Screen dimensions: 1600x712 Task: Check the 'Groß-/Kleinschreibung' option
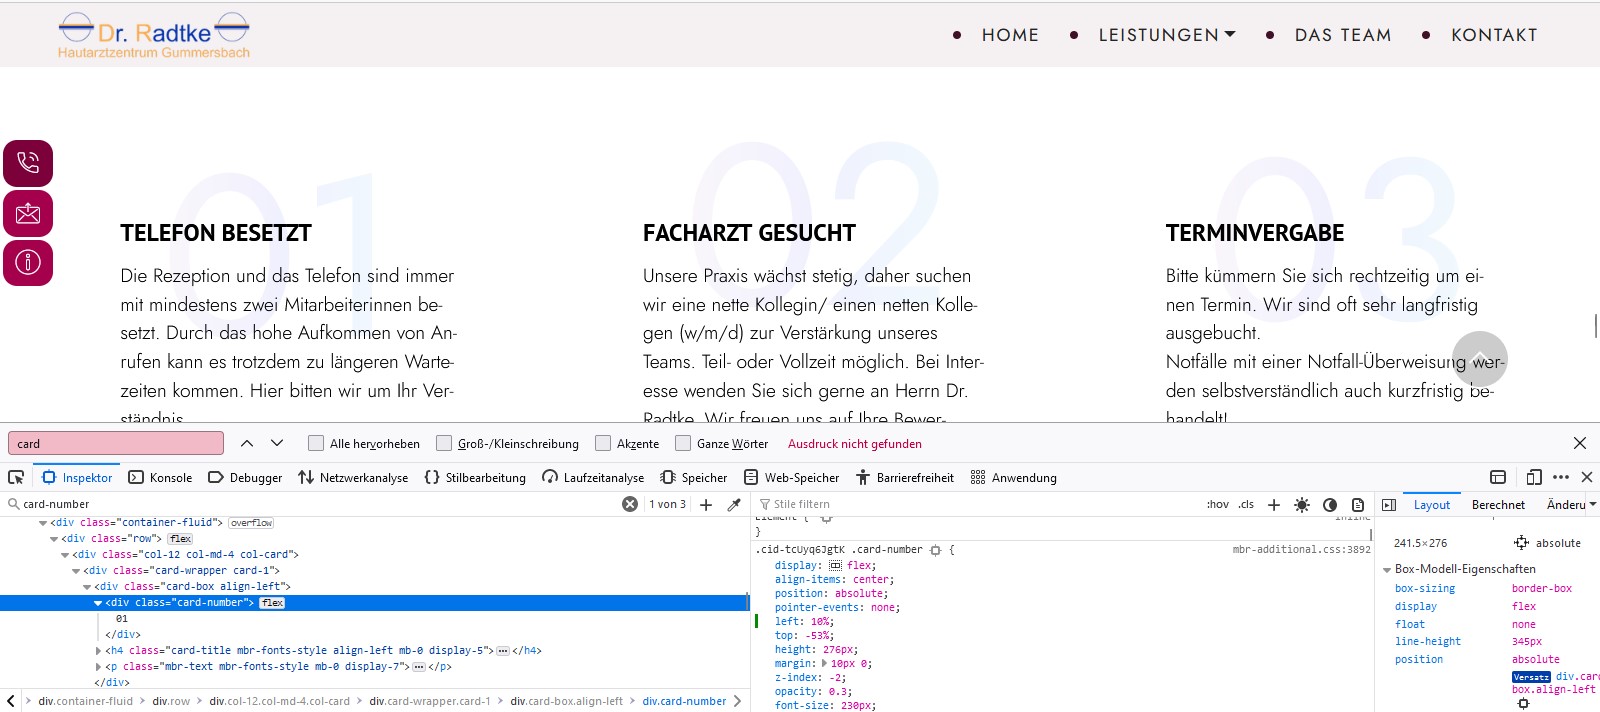tap(444, 443)
